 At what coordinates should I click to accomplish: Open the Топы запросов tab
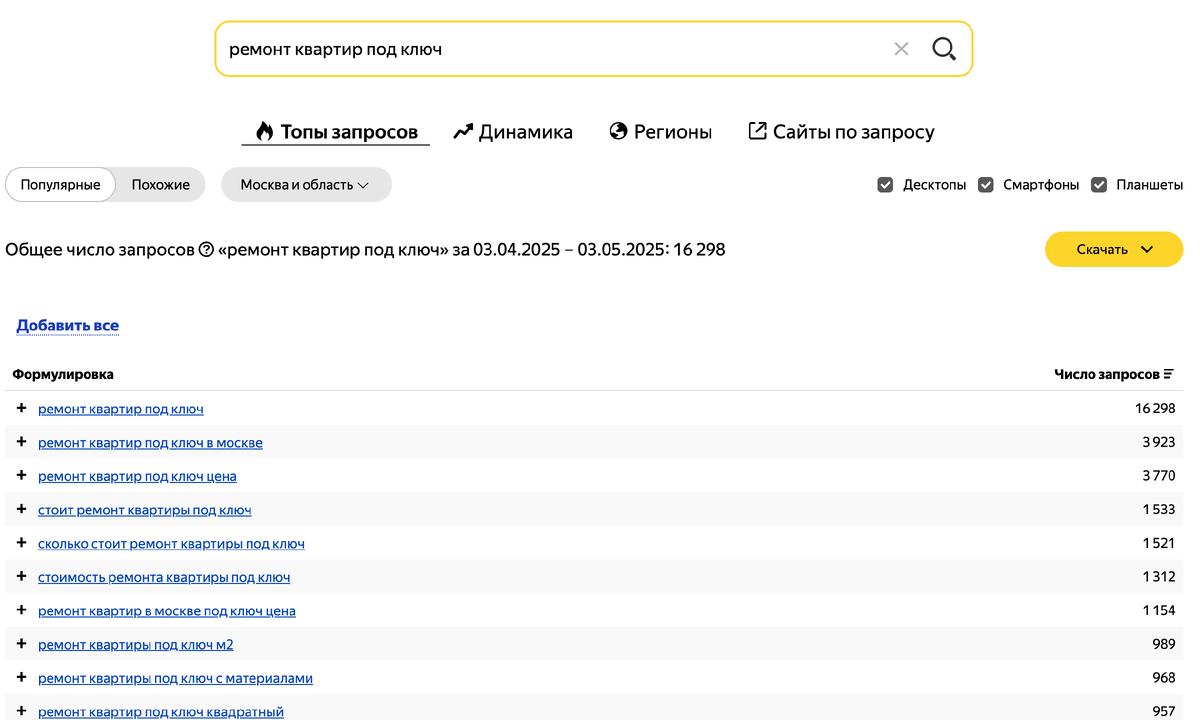336,132
